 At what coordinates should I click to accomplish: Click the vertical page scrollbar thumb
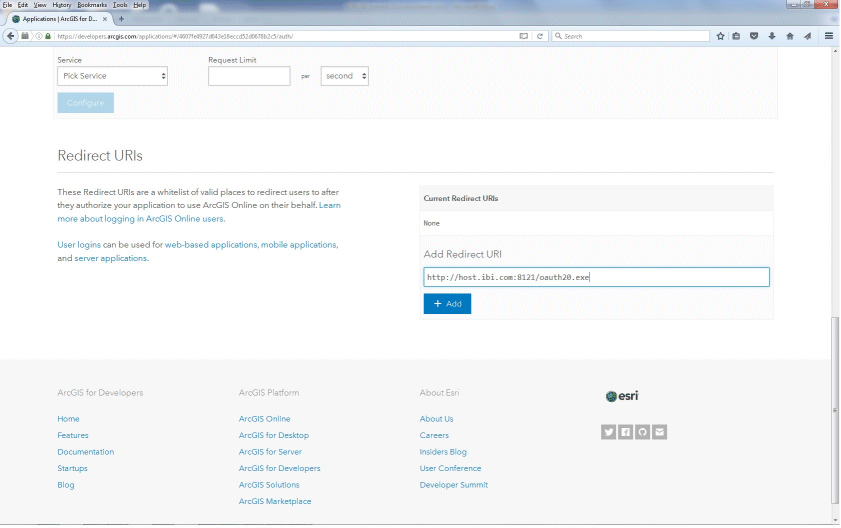tap(835, 410)
